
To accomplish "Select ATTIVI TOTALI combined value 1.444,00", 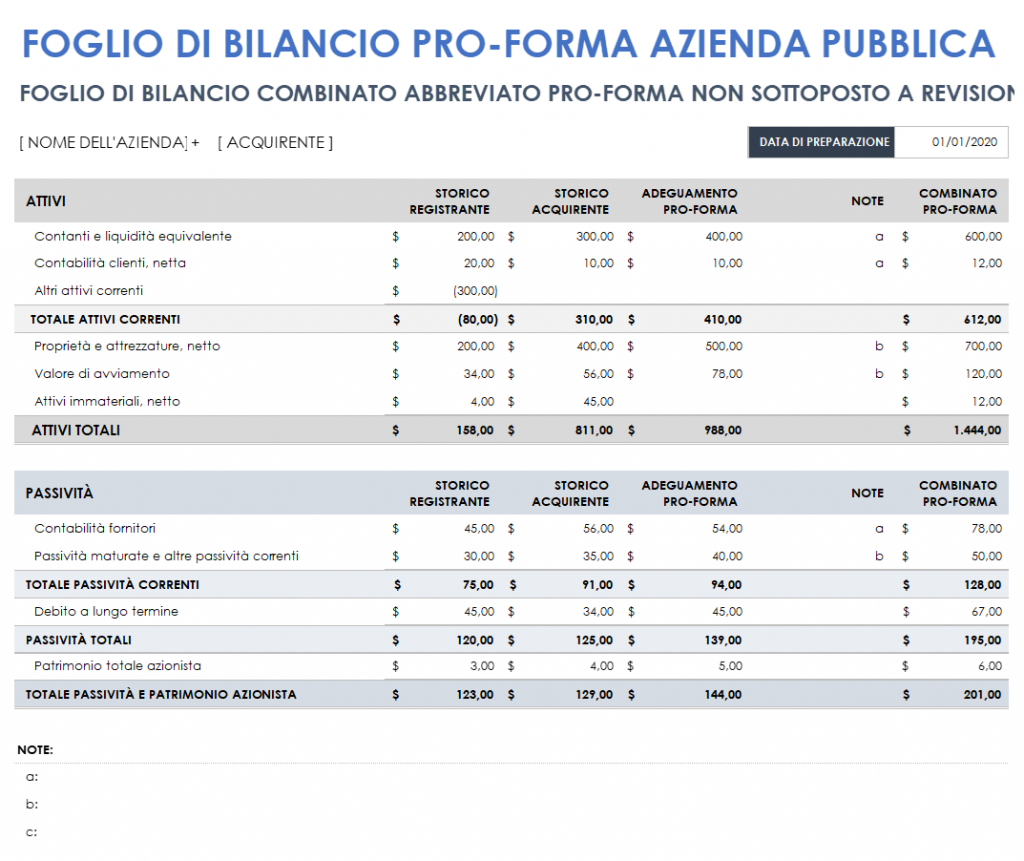I will coord(976,430).
